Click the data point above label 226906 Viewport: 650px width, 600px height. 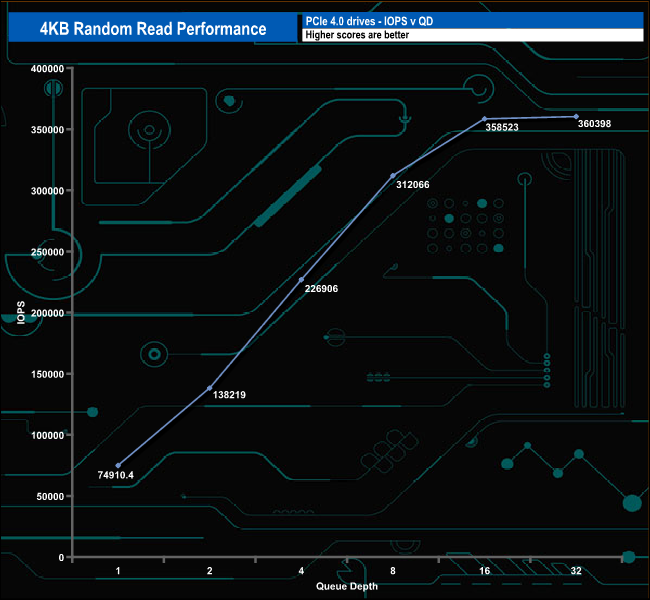tap(301, 279)
